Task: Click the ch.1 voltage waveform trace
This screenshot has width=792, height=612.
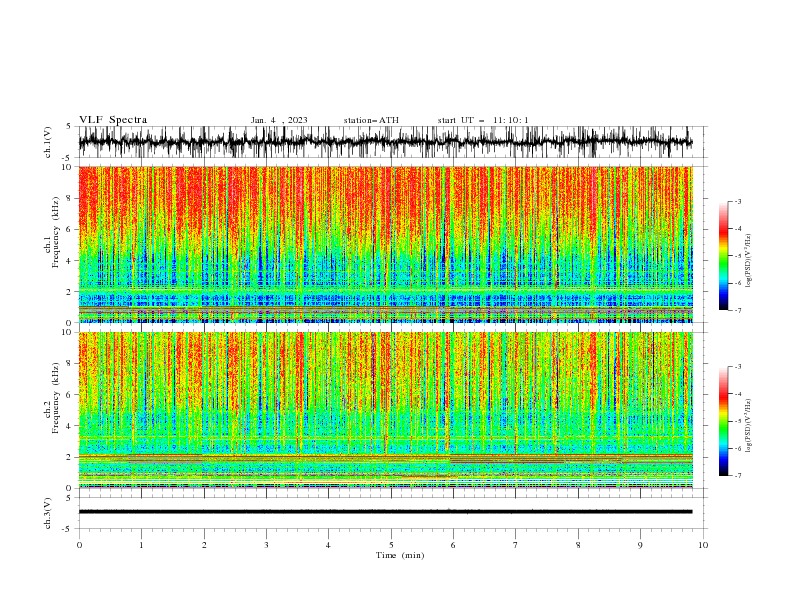Action: coord(385,142)
